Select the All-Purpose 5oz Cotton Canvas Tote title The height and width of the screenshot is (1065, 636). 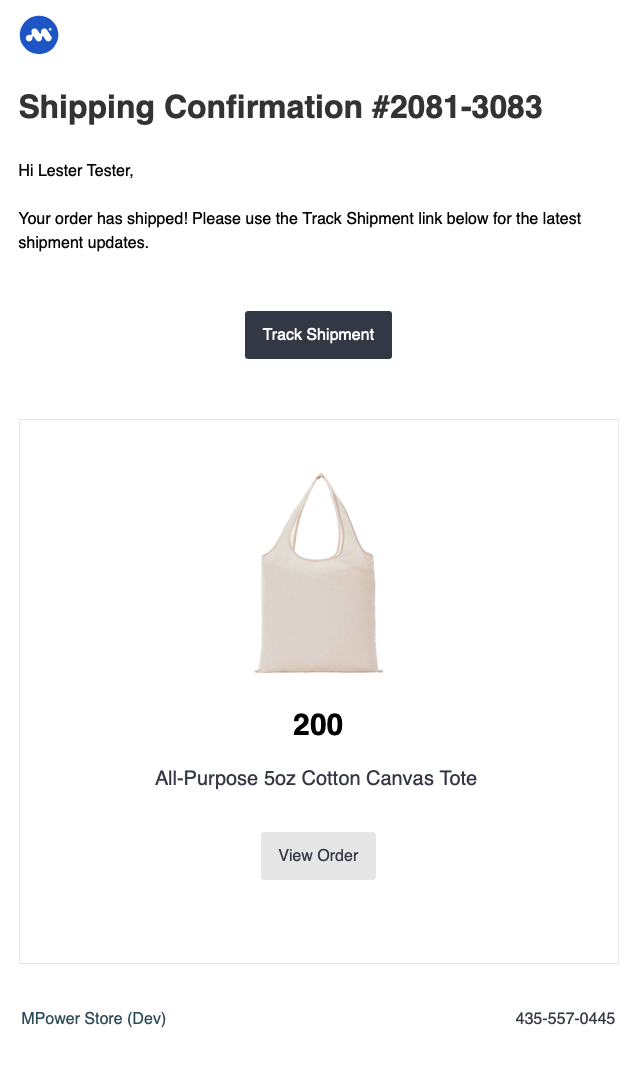click(x=316, y=778)
